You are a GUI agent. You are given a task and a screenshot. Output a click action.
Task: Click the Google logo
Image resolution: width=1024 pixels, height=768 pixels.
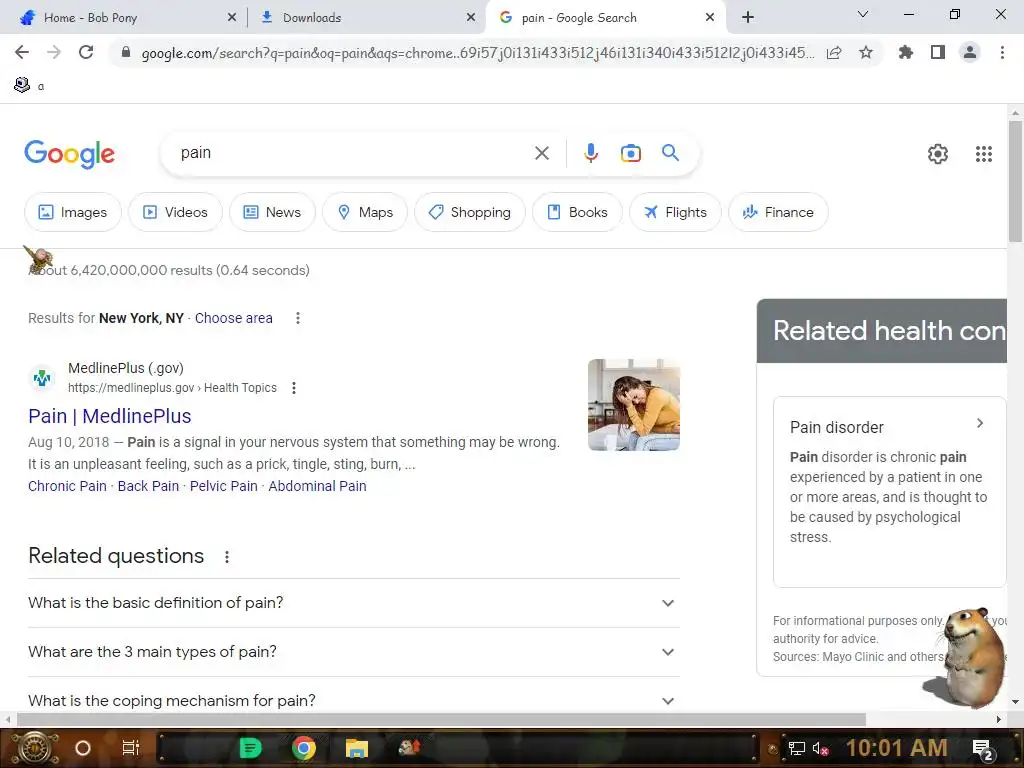pyautogui.click(x=69, y=154)
